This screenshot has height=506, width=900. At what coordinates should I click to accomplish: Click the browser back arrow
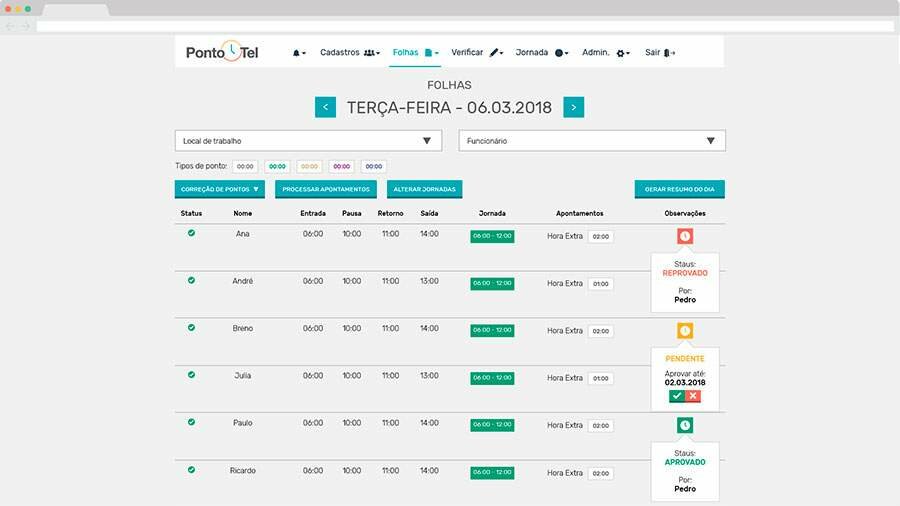(x=10, y=26)
